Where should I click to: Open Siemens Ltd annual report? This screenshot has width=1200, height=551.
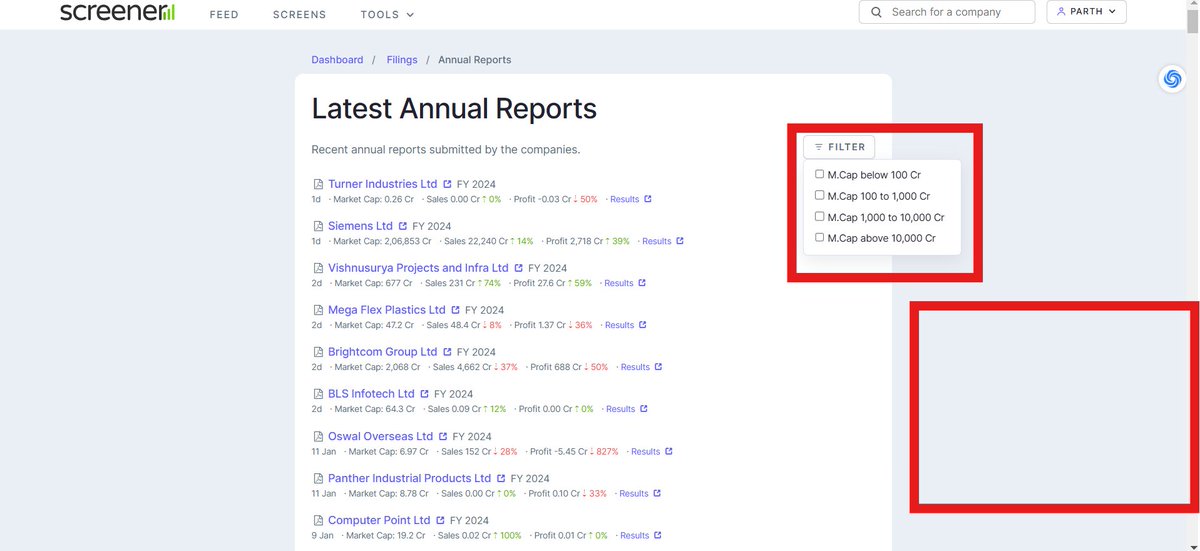(360, 226)
